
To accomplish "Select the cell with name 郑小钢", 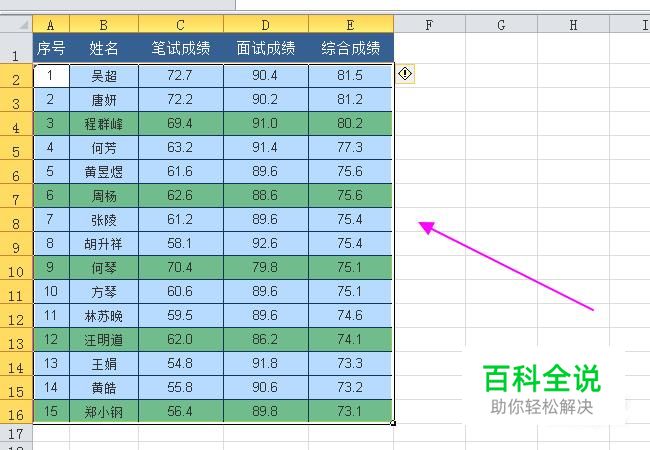I will (x=104, y=412).
